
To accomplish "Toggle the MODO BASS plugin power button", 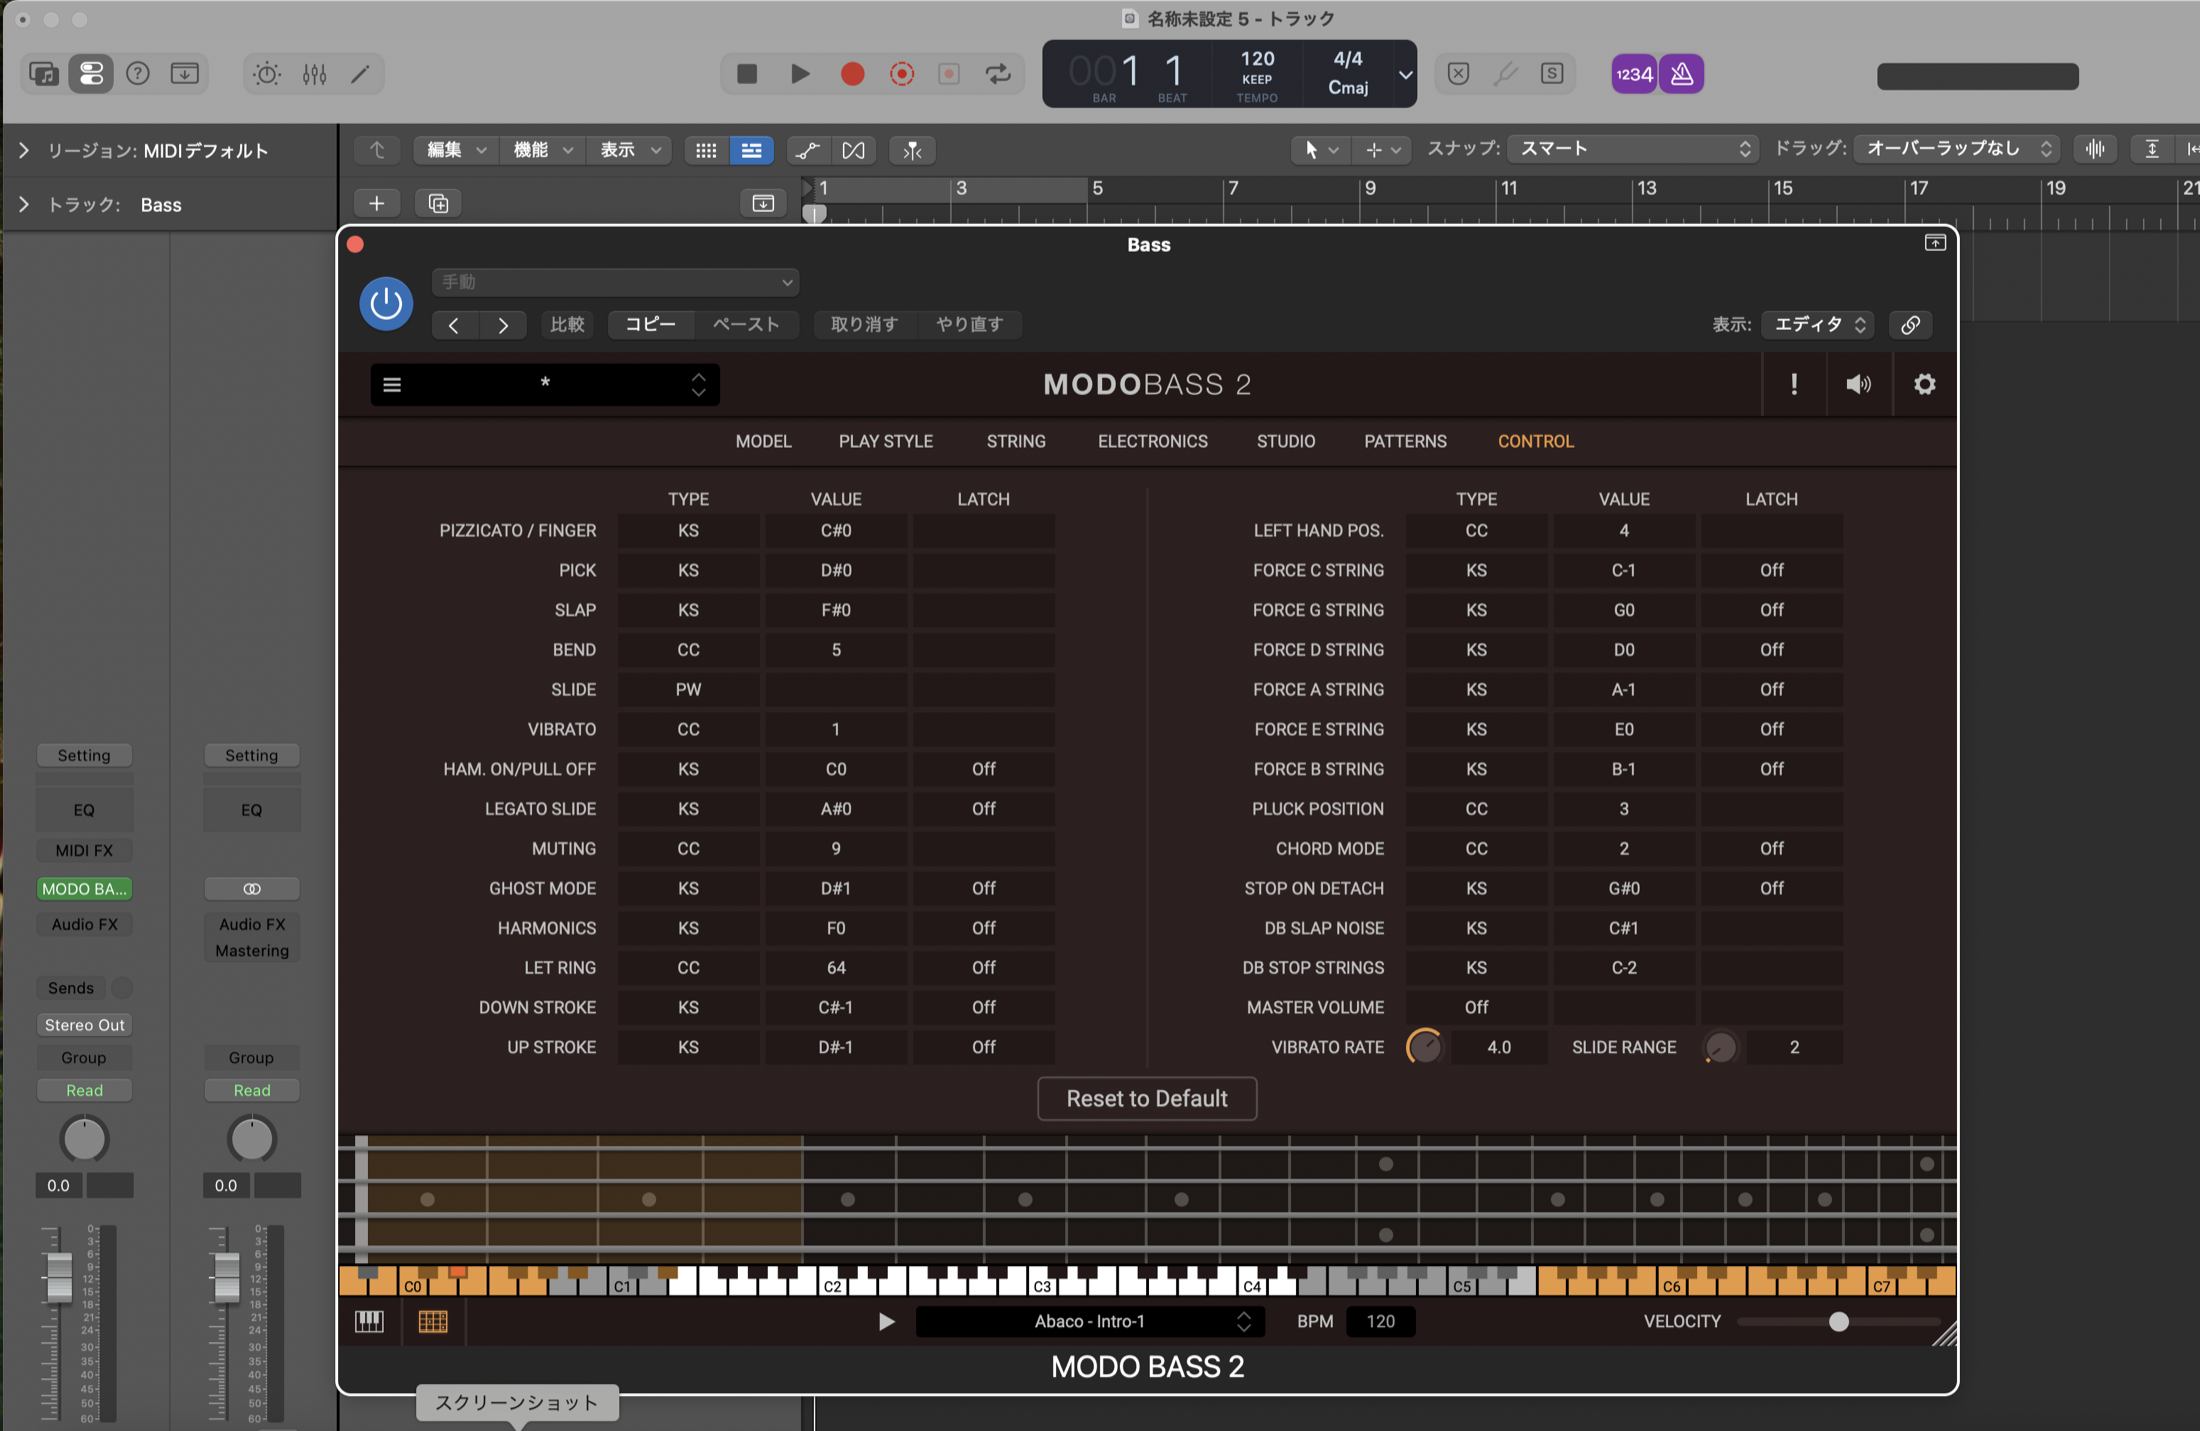I will pyautogui.click(x=386, y=303).
